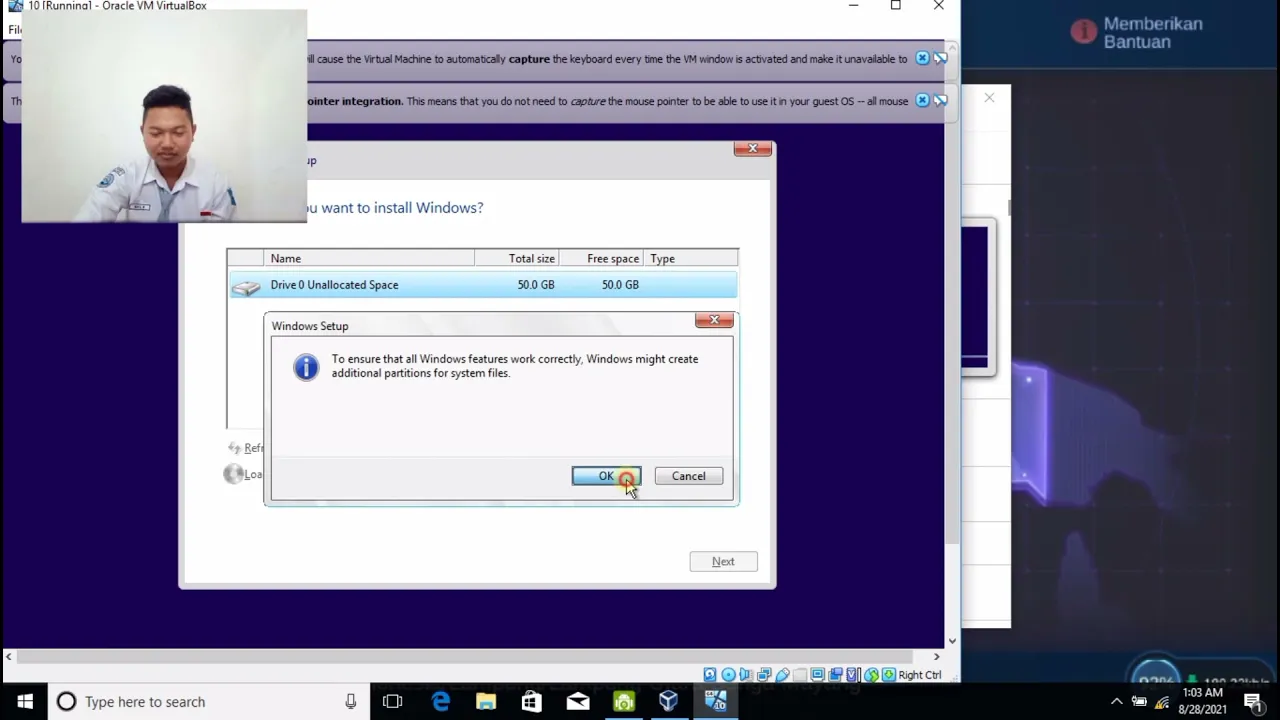Click the Type column header
Screen dimensions: 1280x720
pyautogui.click(x=690, y=258)
